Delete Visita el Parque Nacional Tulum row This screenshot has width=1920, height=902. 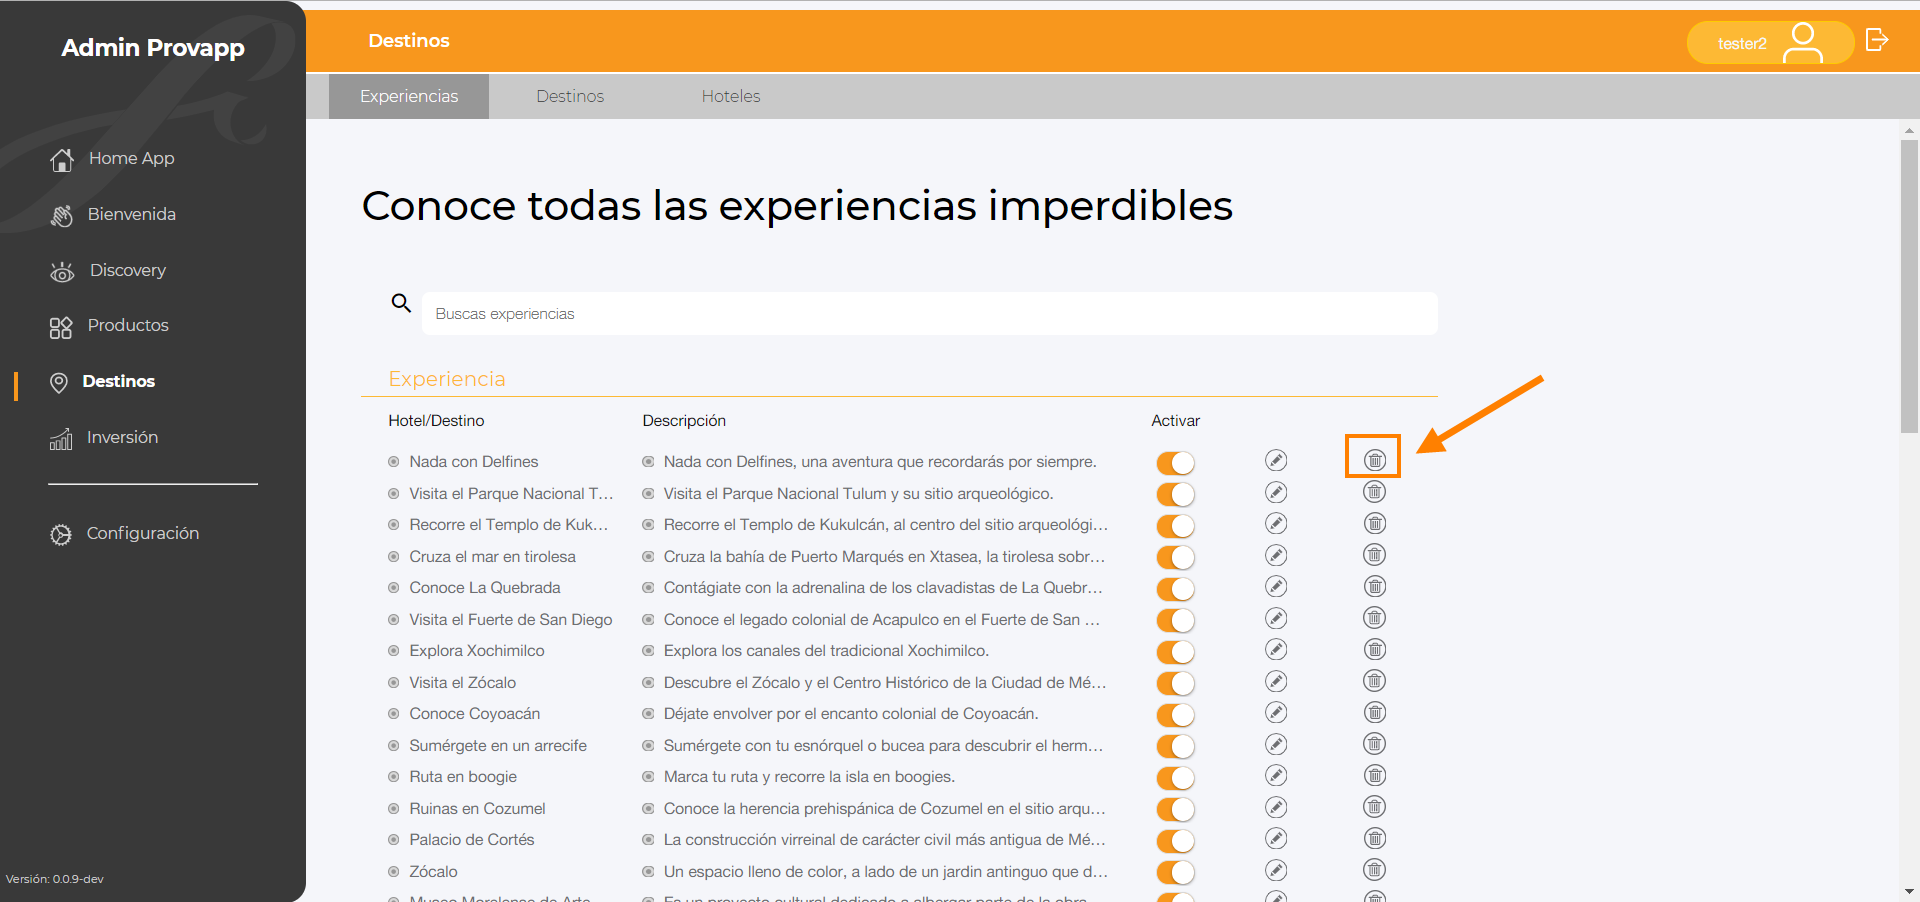click(1375, 492)
